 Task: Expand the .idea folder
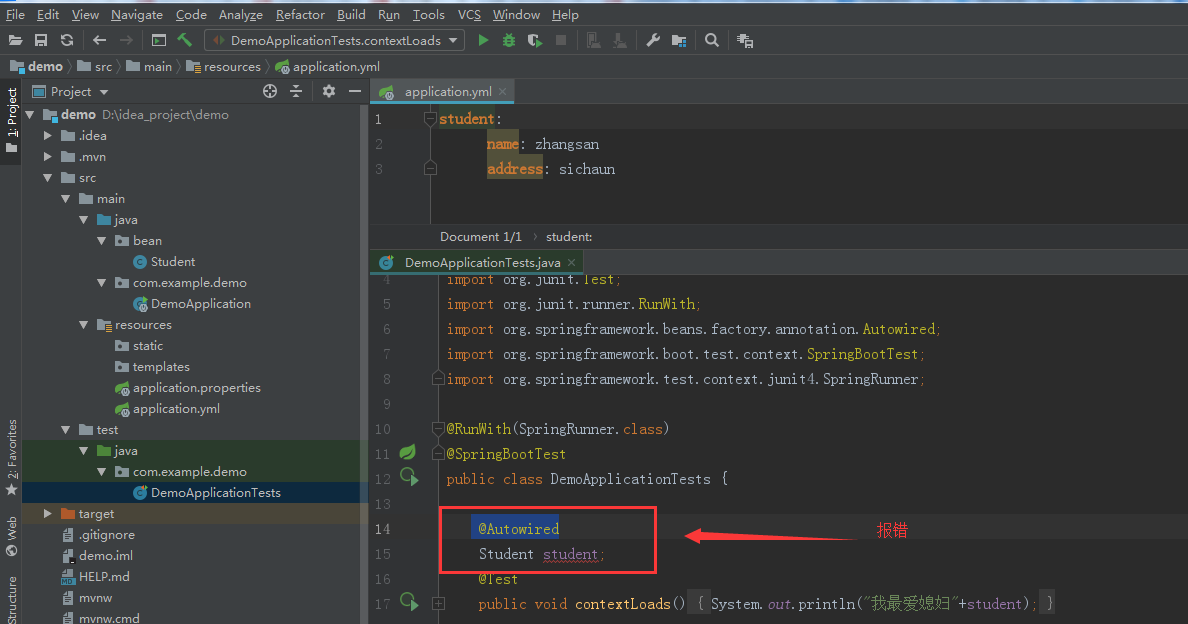(x=48, y=136)
